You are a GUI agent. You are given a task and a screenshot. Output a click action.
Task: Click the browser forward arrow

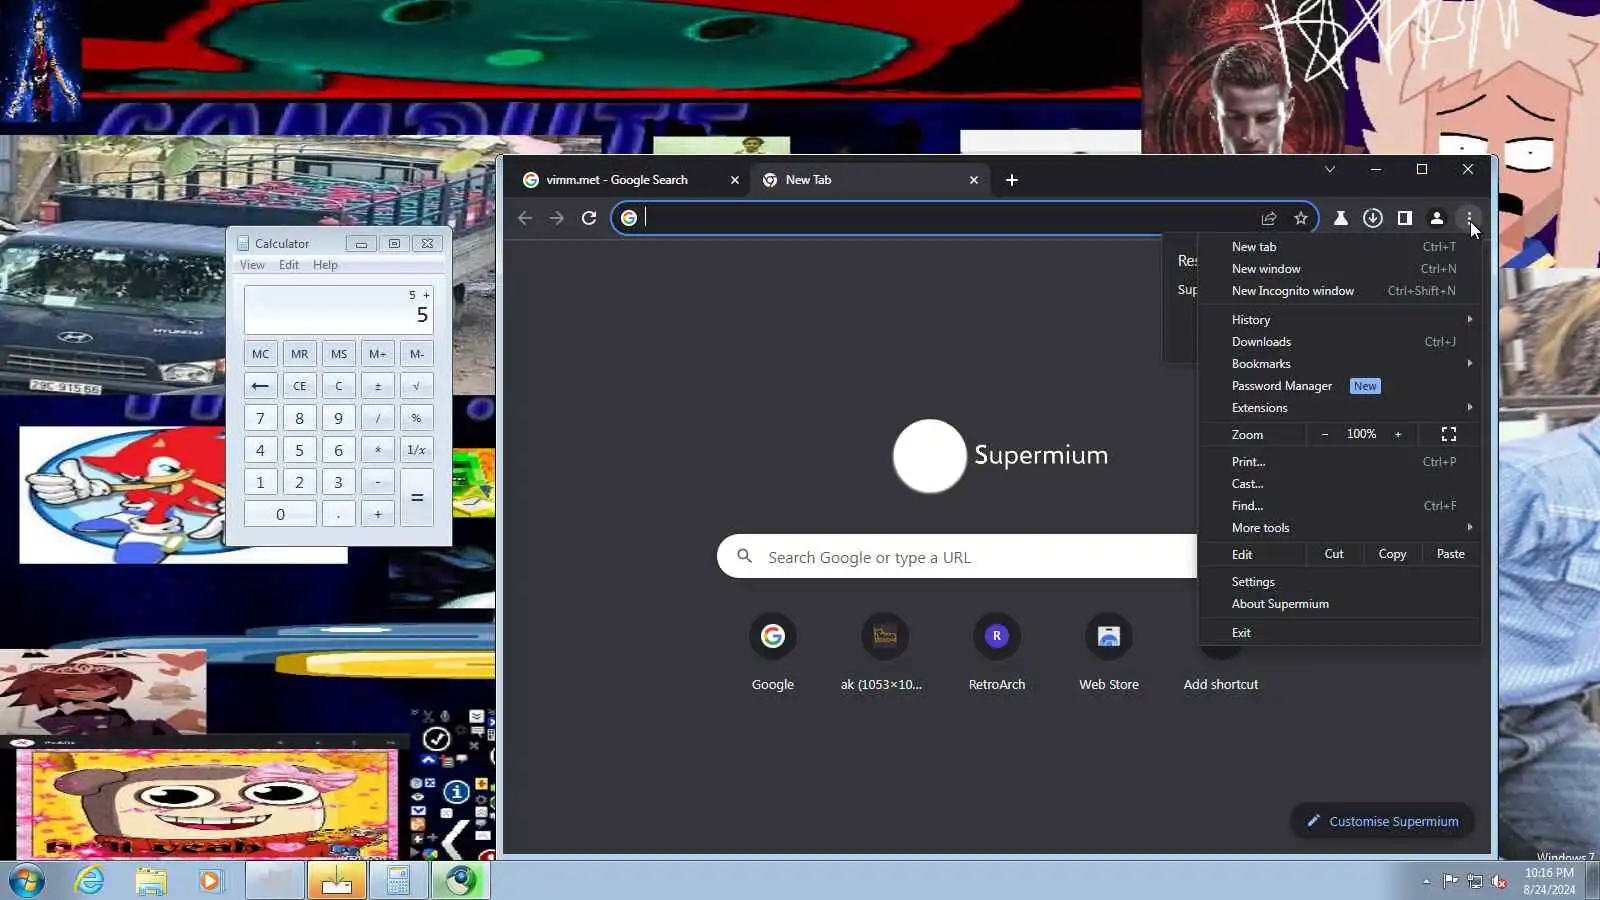tap(557, 218)
